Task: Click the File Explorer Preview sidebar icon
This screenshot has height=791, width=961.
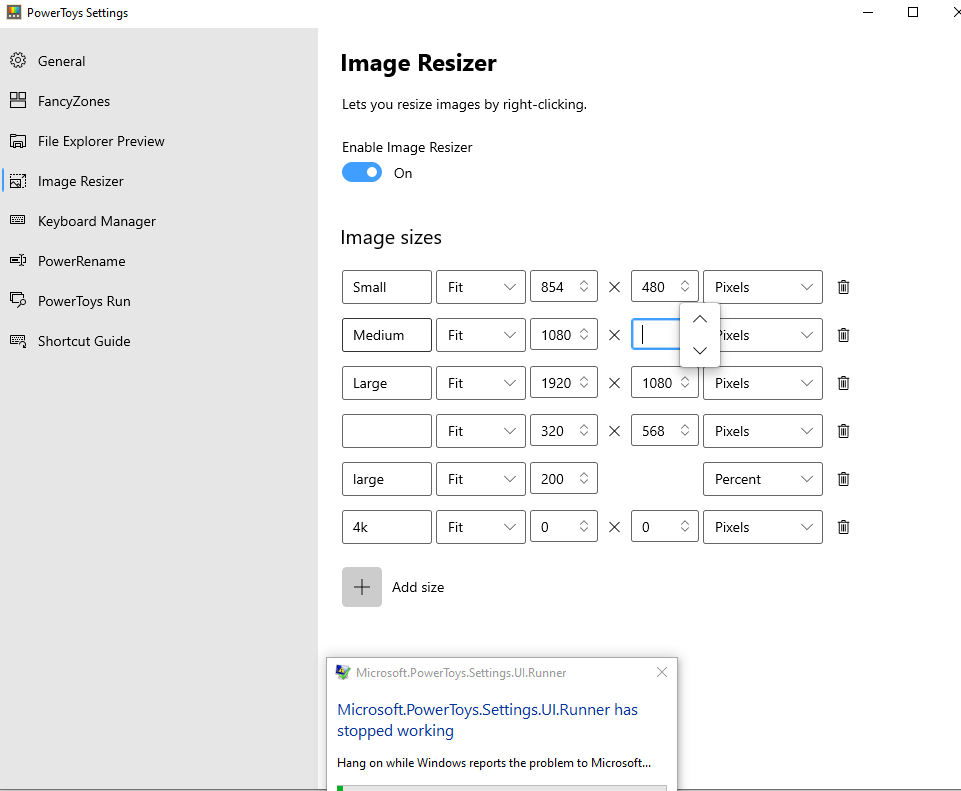Action: 18,141
